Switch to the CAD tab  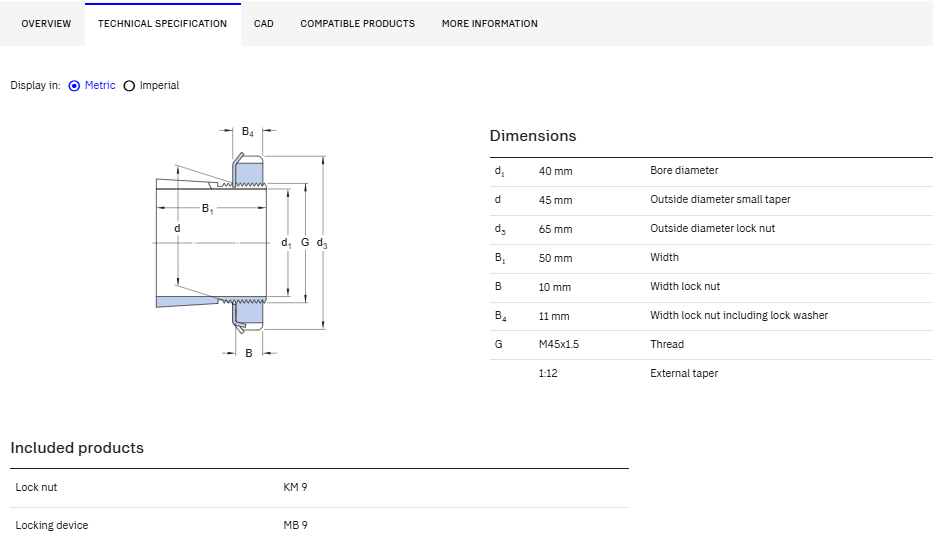[x=264, y=24]
